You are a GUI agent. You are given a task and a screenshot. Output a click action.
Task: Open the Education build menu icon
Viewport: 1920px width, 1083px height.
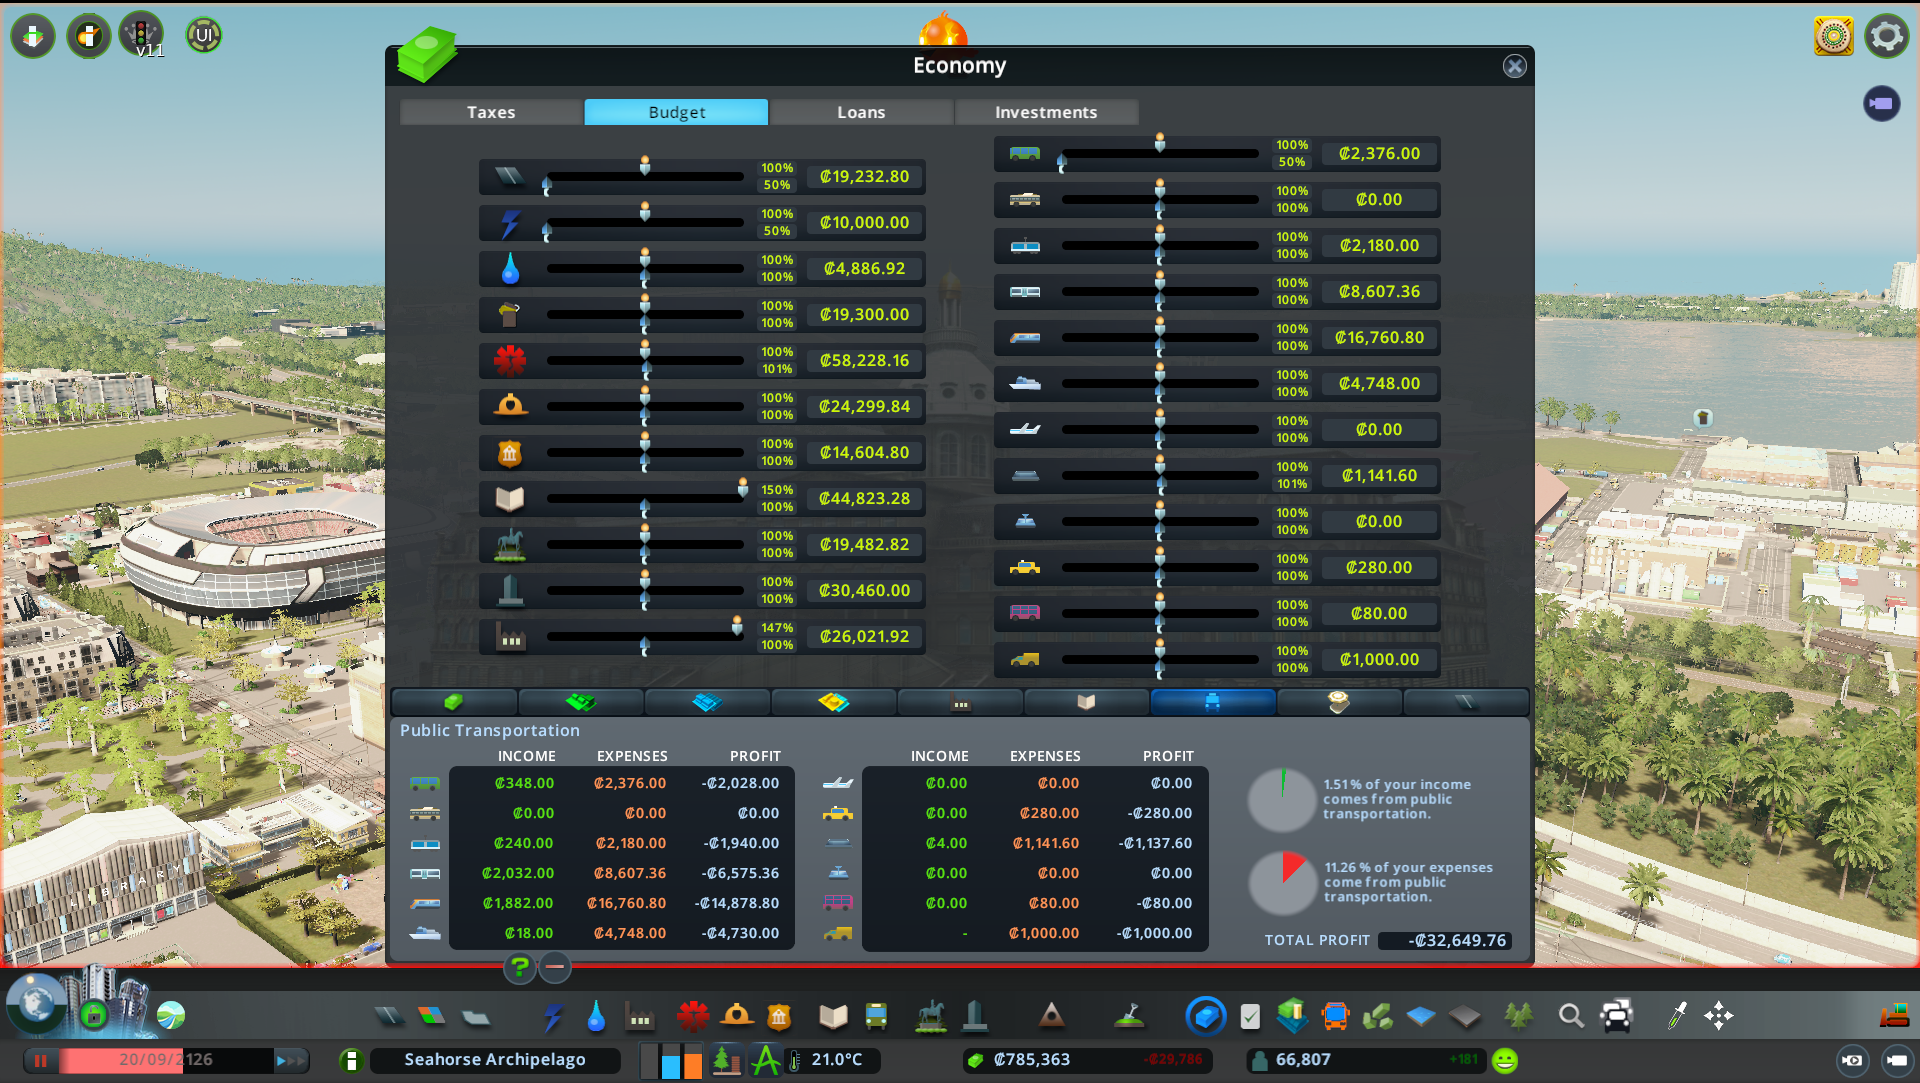point(833,1017)
